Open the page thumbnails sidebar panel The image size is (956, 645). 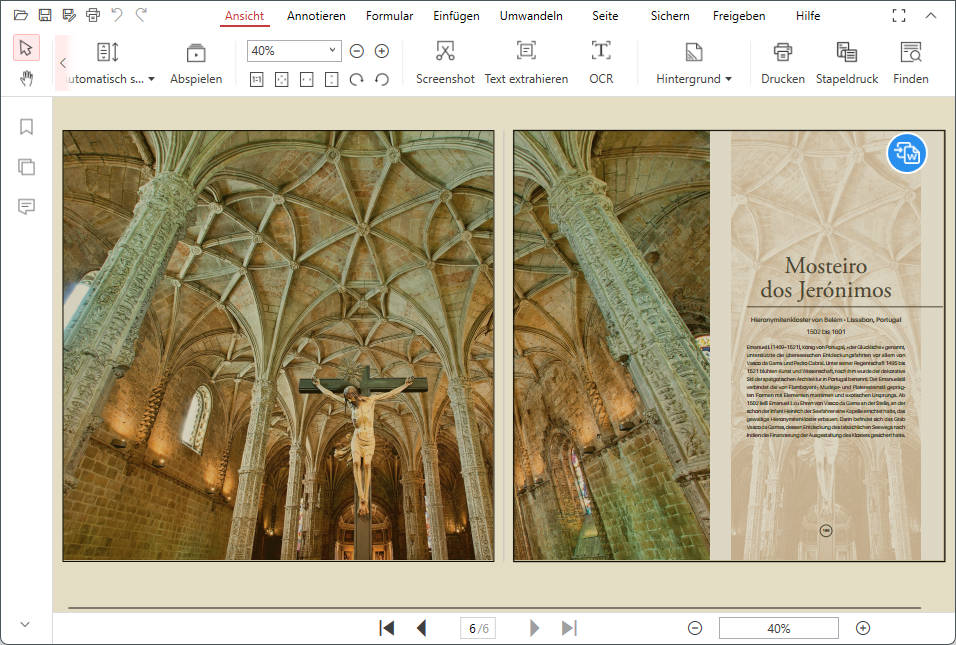(26, 166)
